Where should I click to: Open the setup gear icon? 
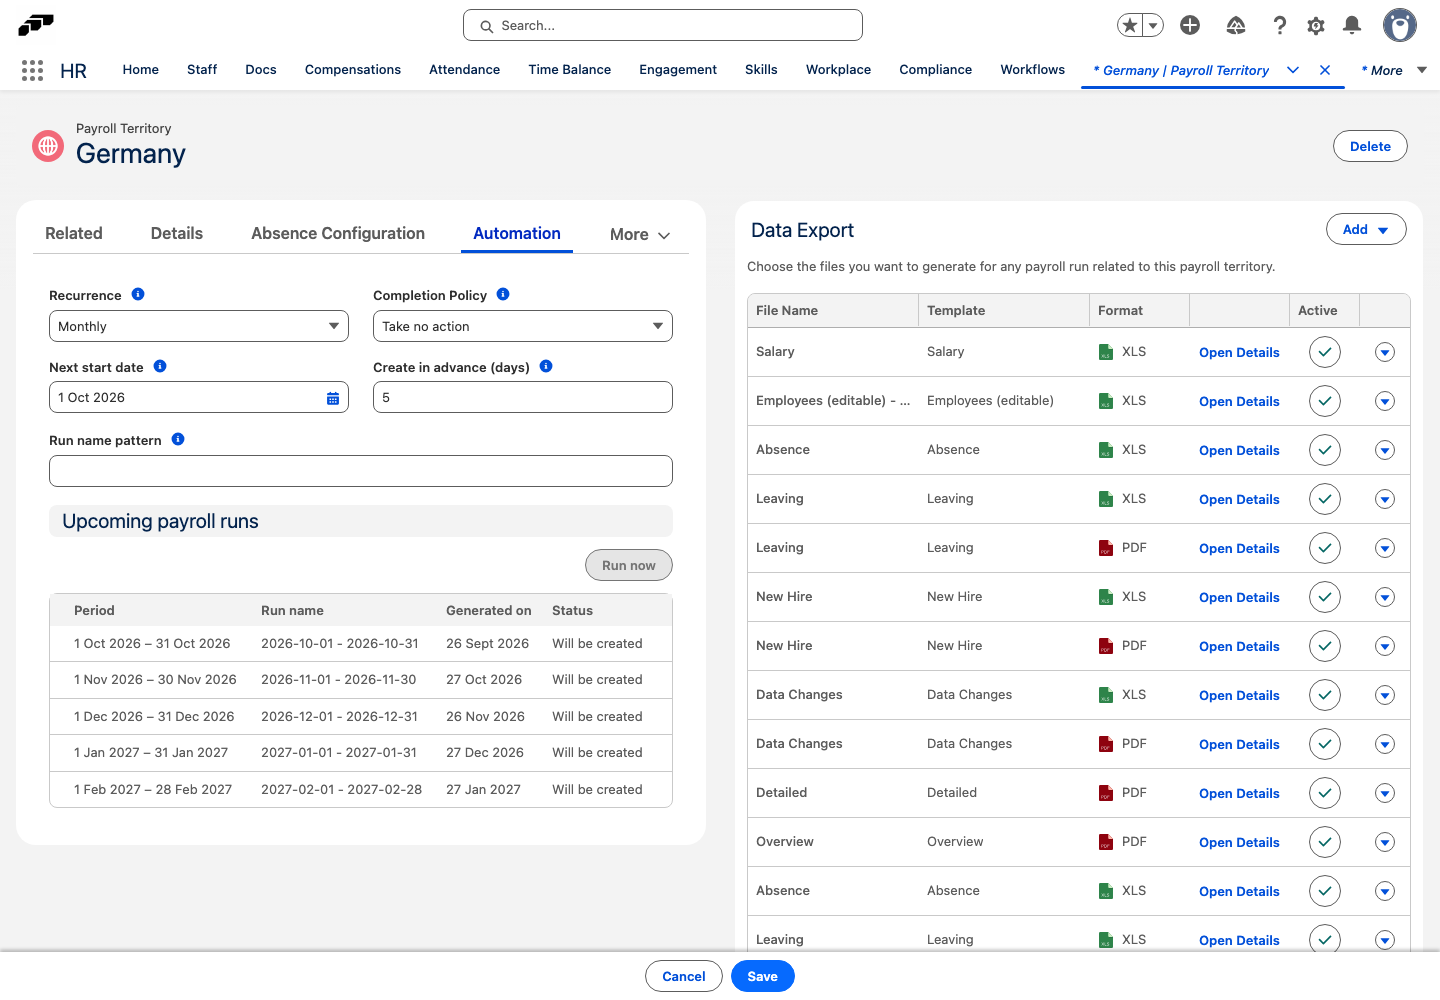tap(1316, 25)
